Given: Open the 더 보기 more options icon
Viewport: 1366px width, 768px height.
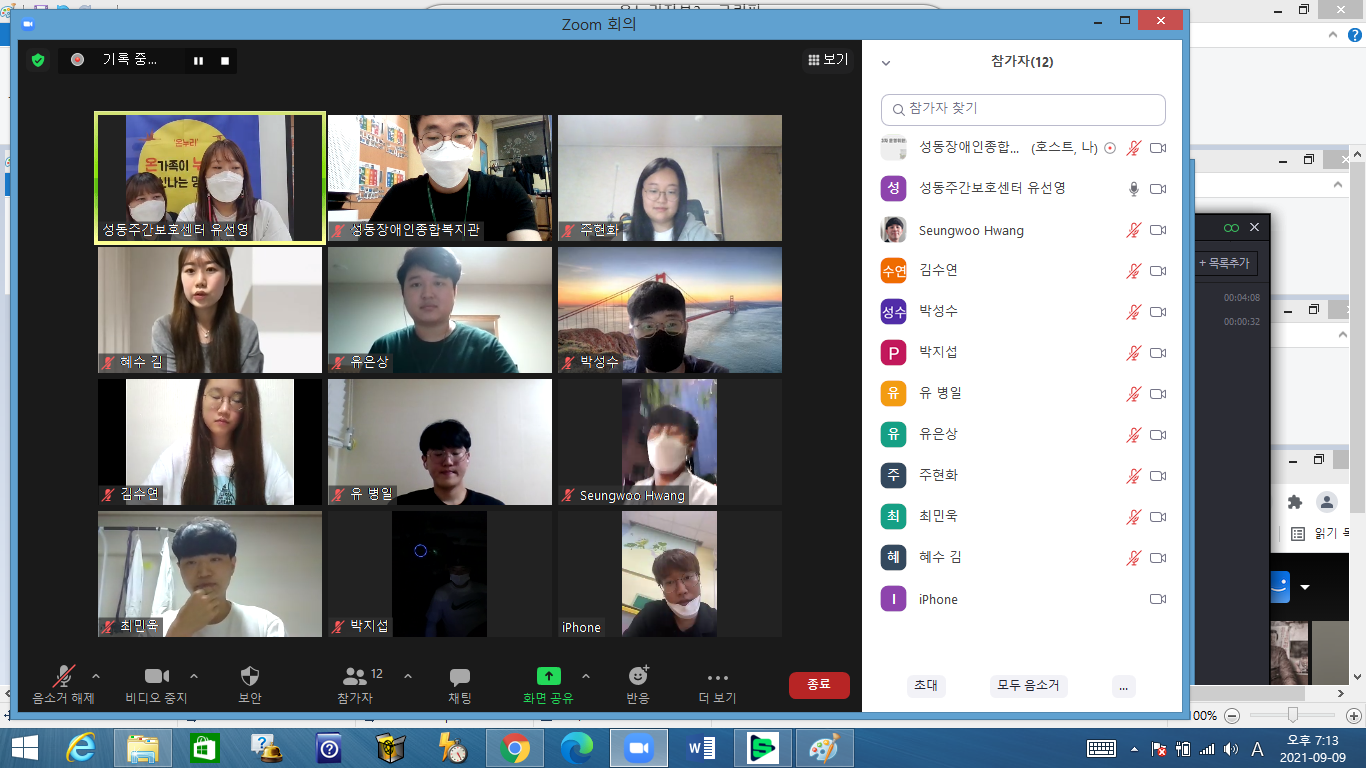Looking at the screenshot, I should (718, 677).
